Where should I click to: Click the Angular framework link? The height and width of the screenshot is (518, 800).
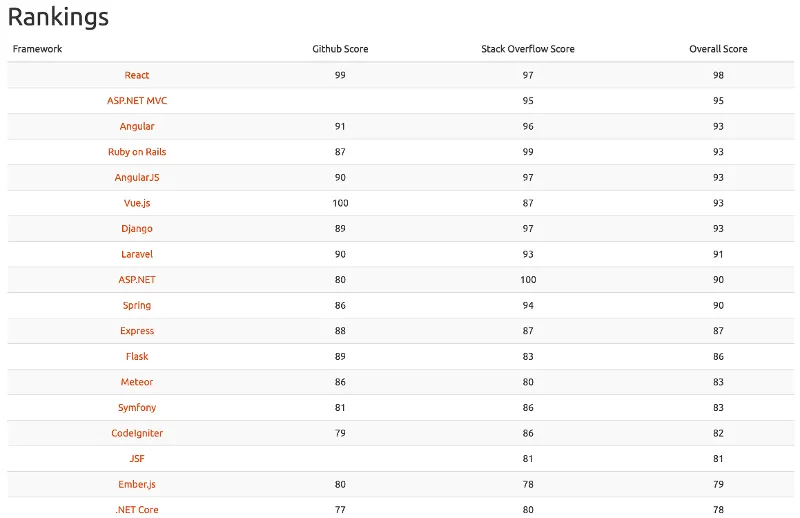pos(137,126)
